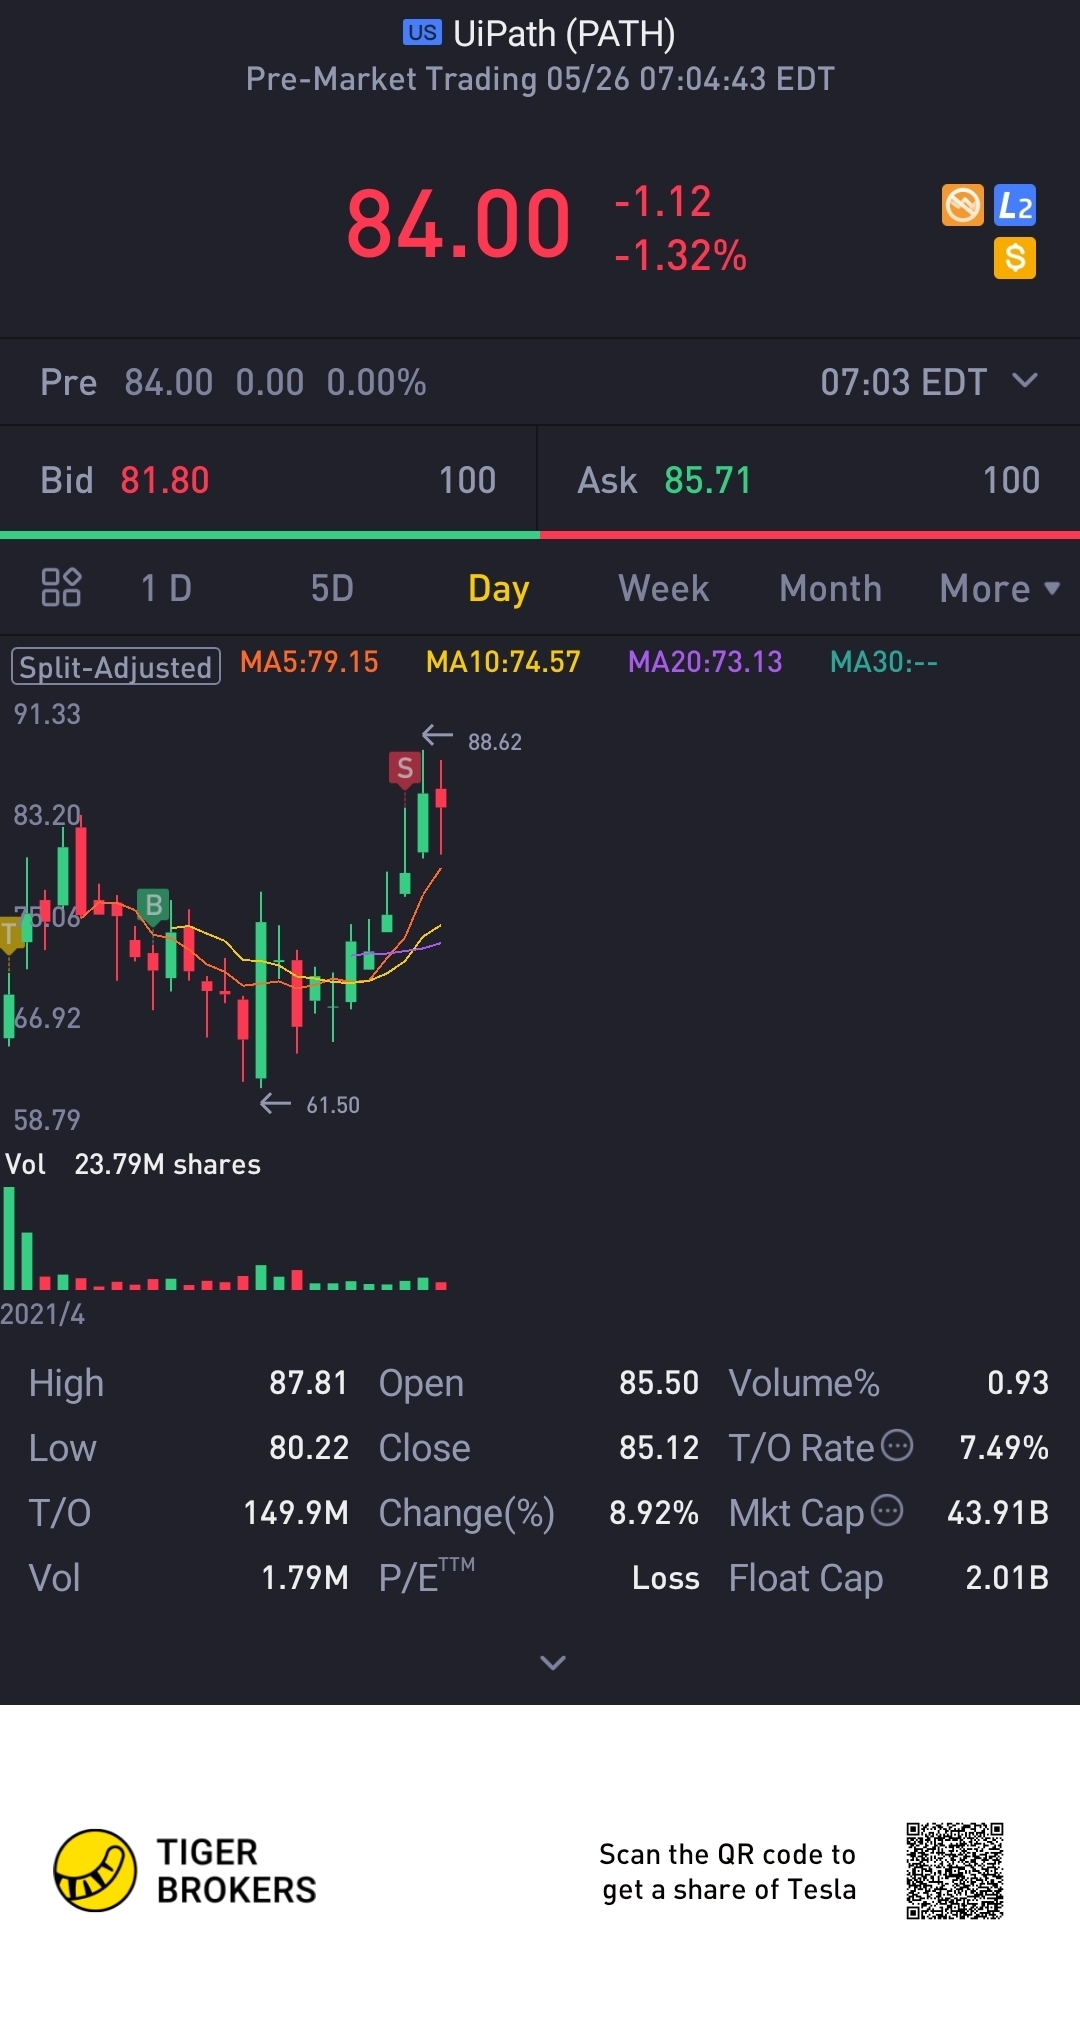Tap the Volume% value 0.93
This screenshot has height=2037, width=1080.
[1018, 1383]
